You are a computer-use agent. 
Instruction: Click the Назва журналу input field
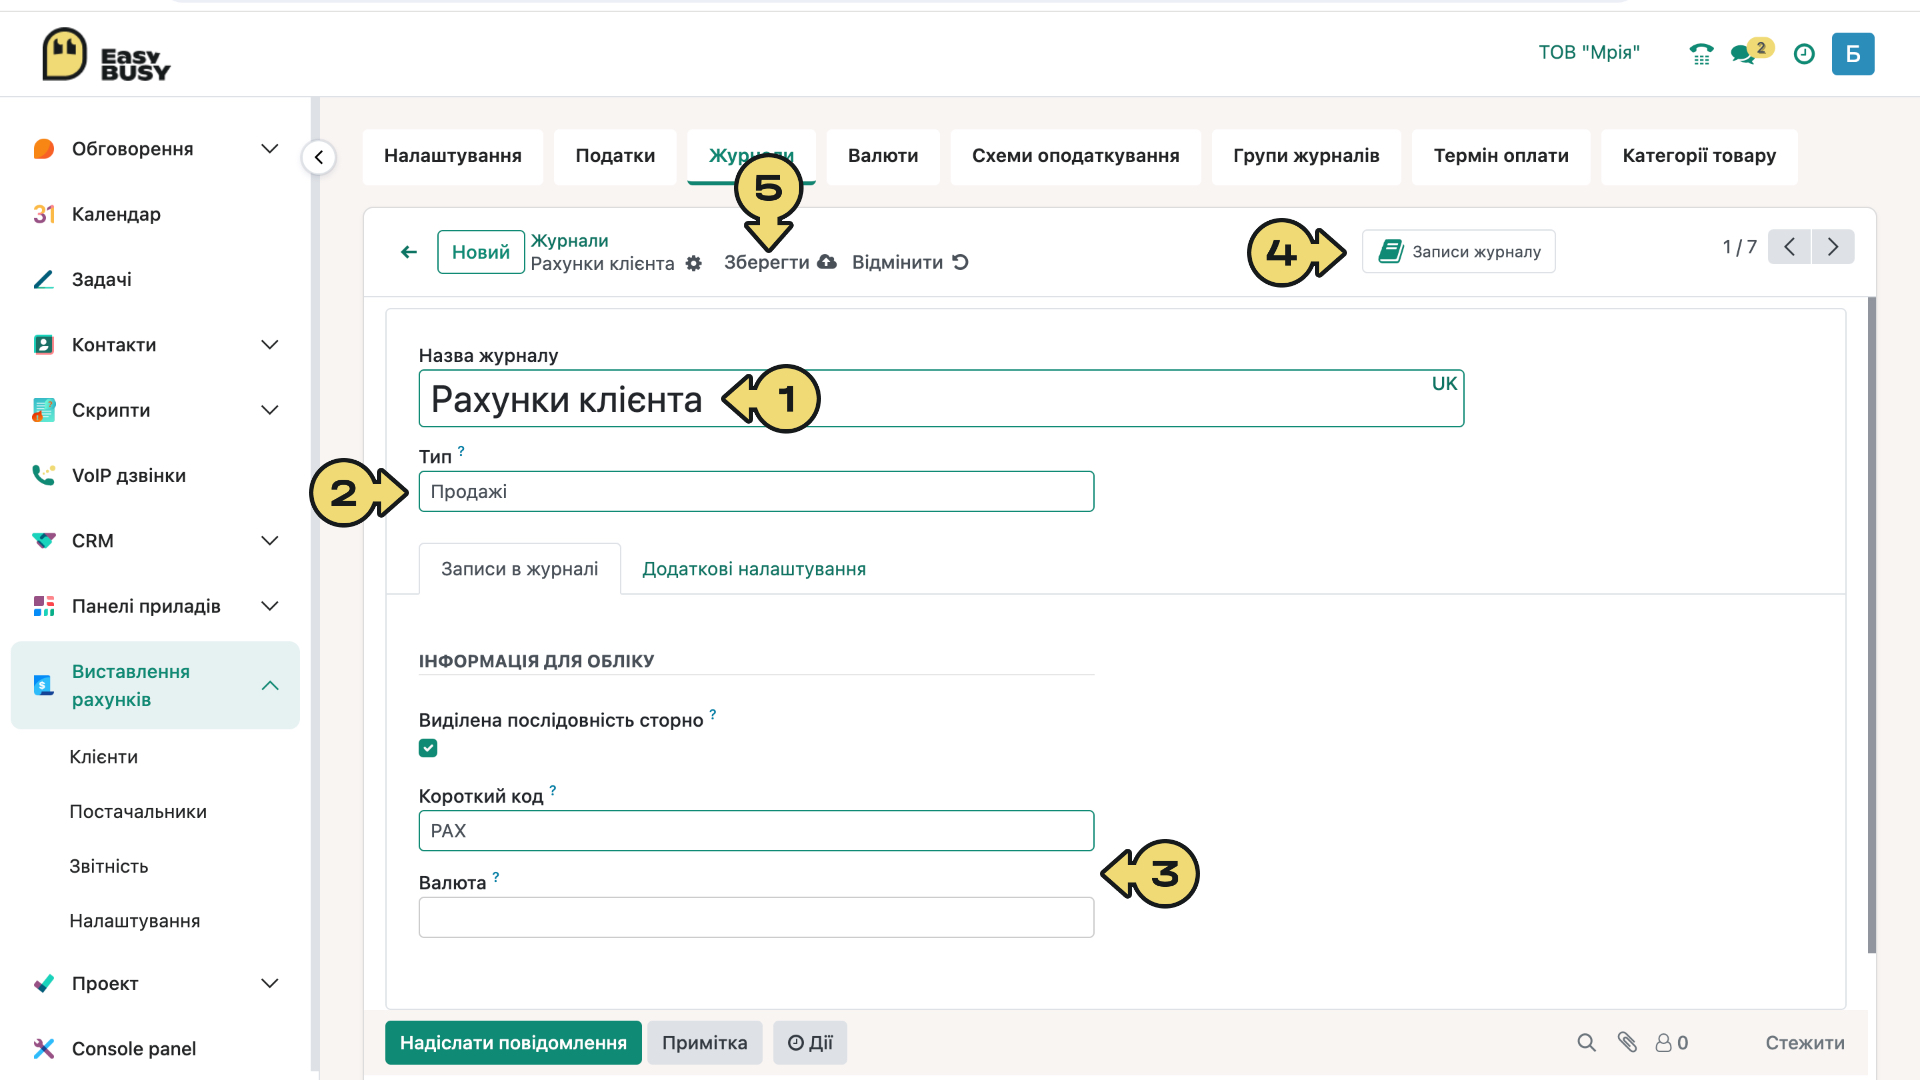point(941,399)
